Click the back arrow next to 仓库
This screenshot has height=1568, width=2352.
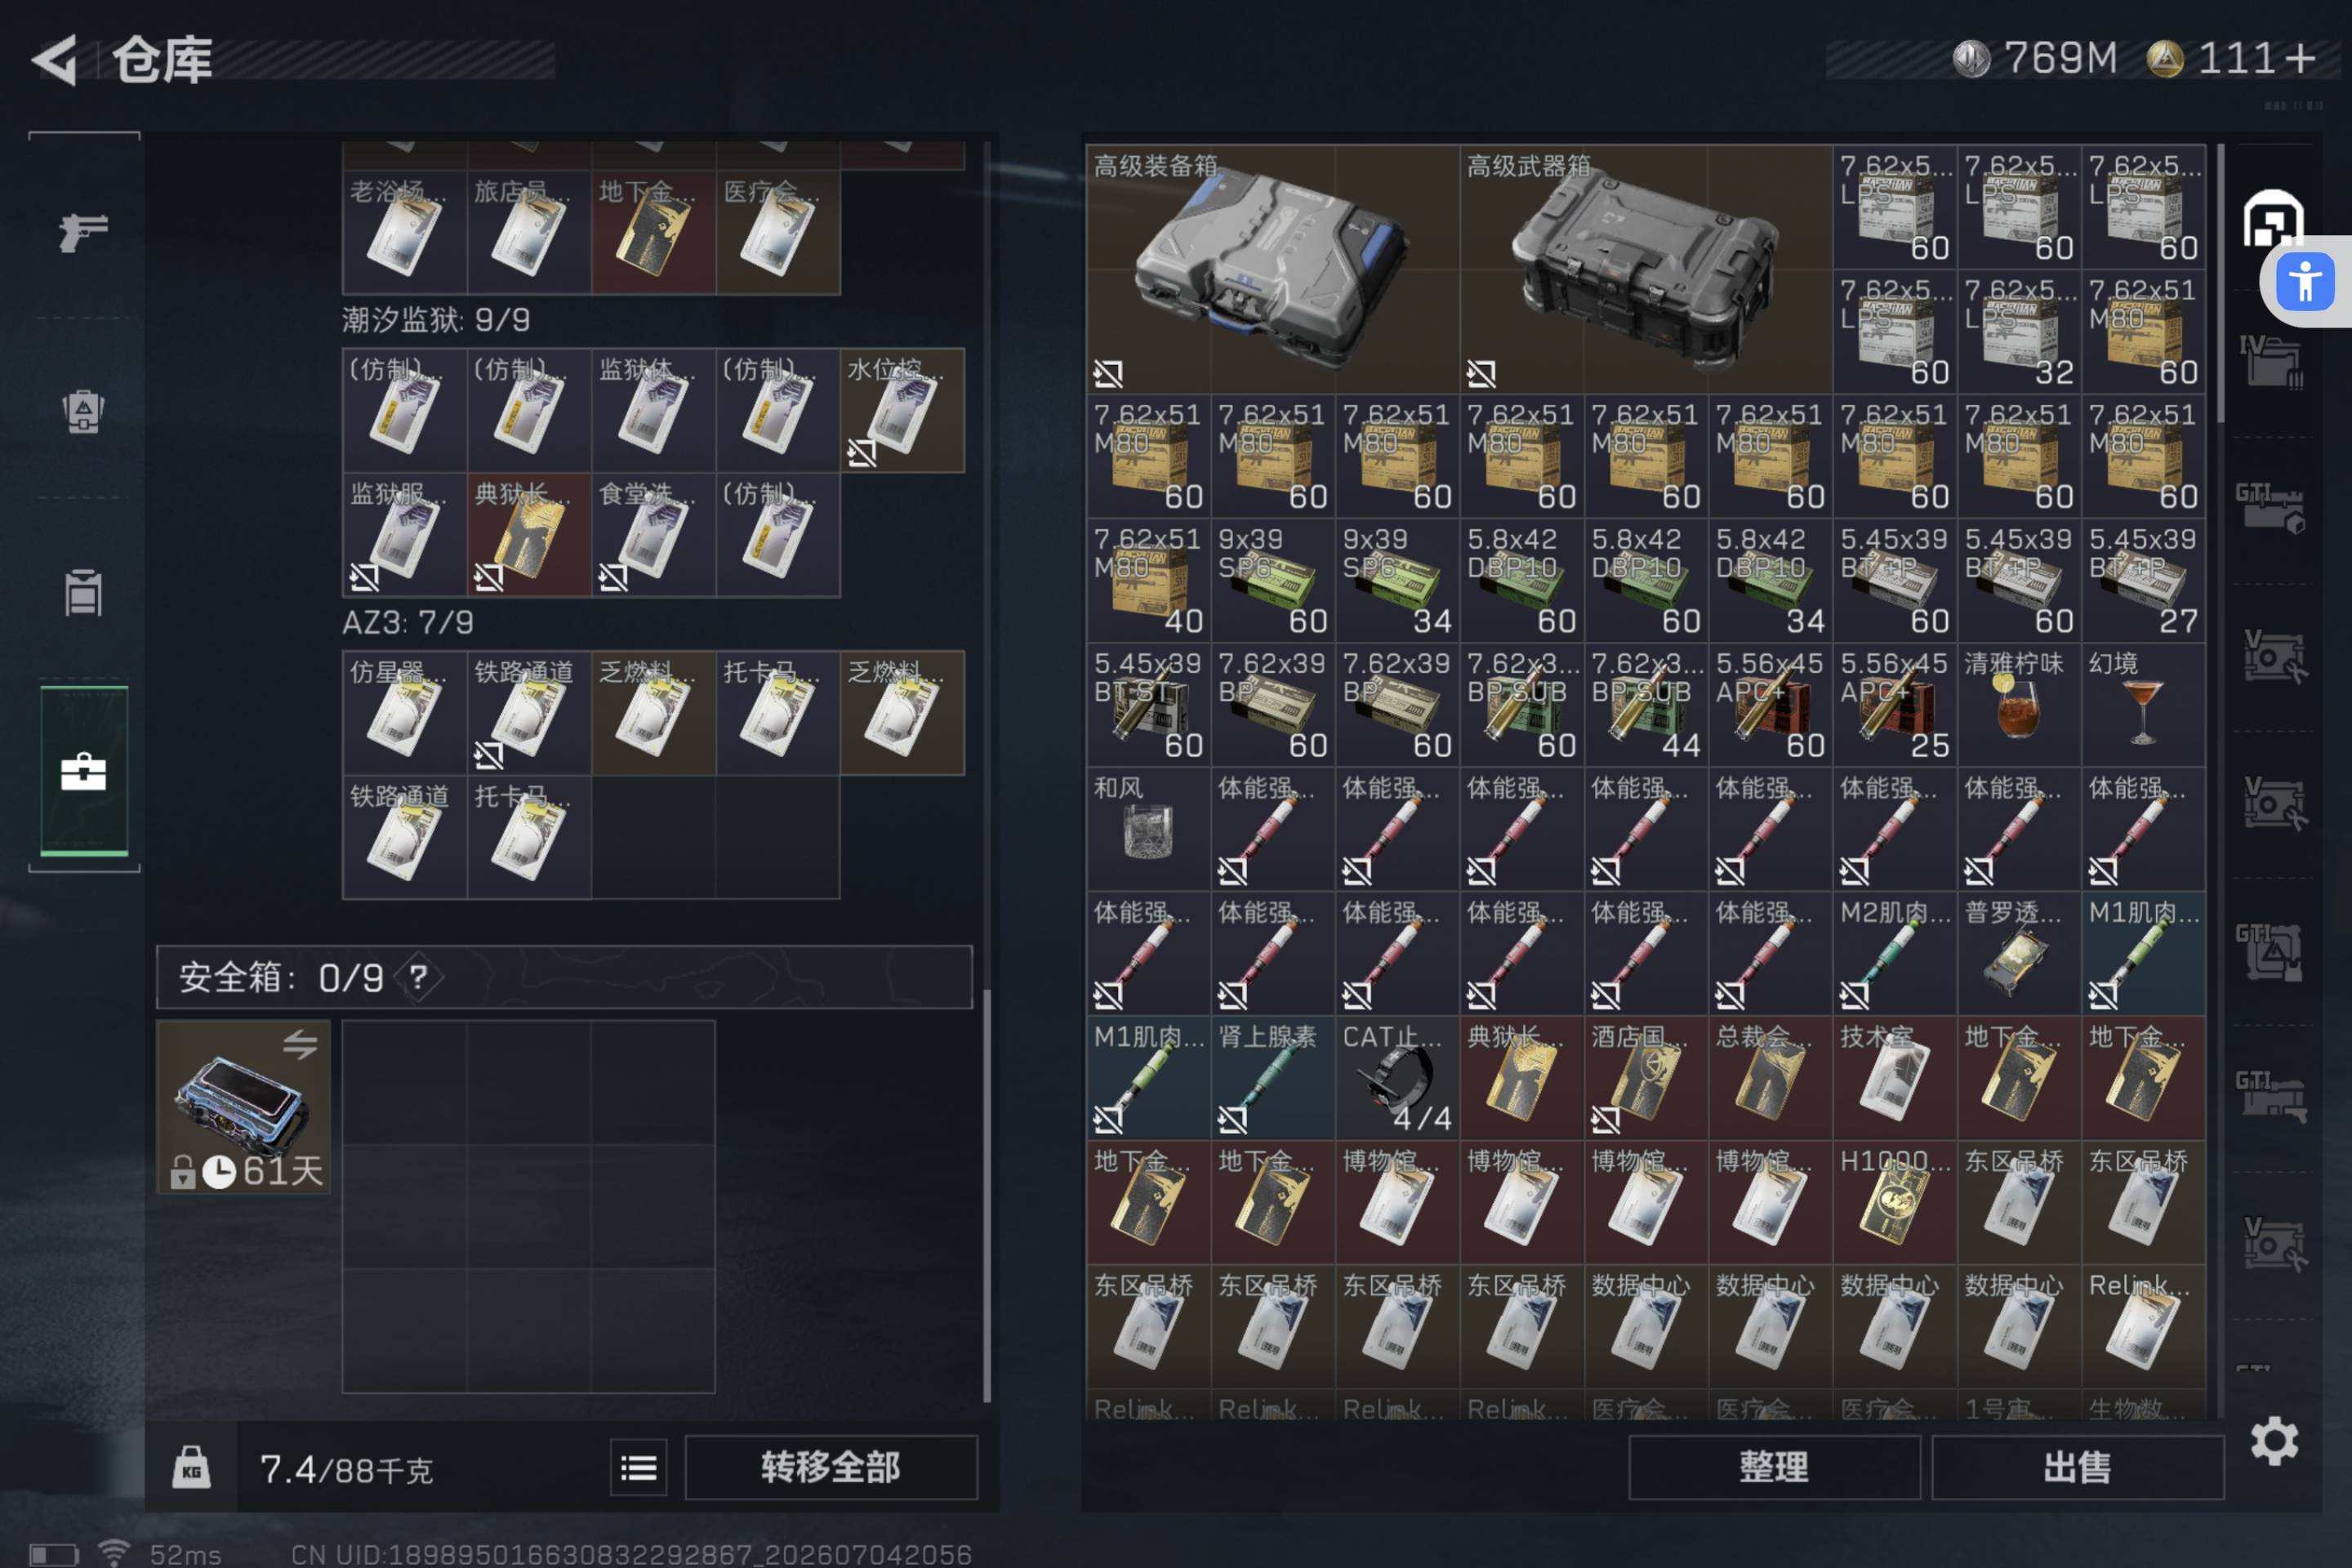pyautogui.click(x=54, y=60)
